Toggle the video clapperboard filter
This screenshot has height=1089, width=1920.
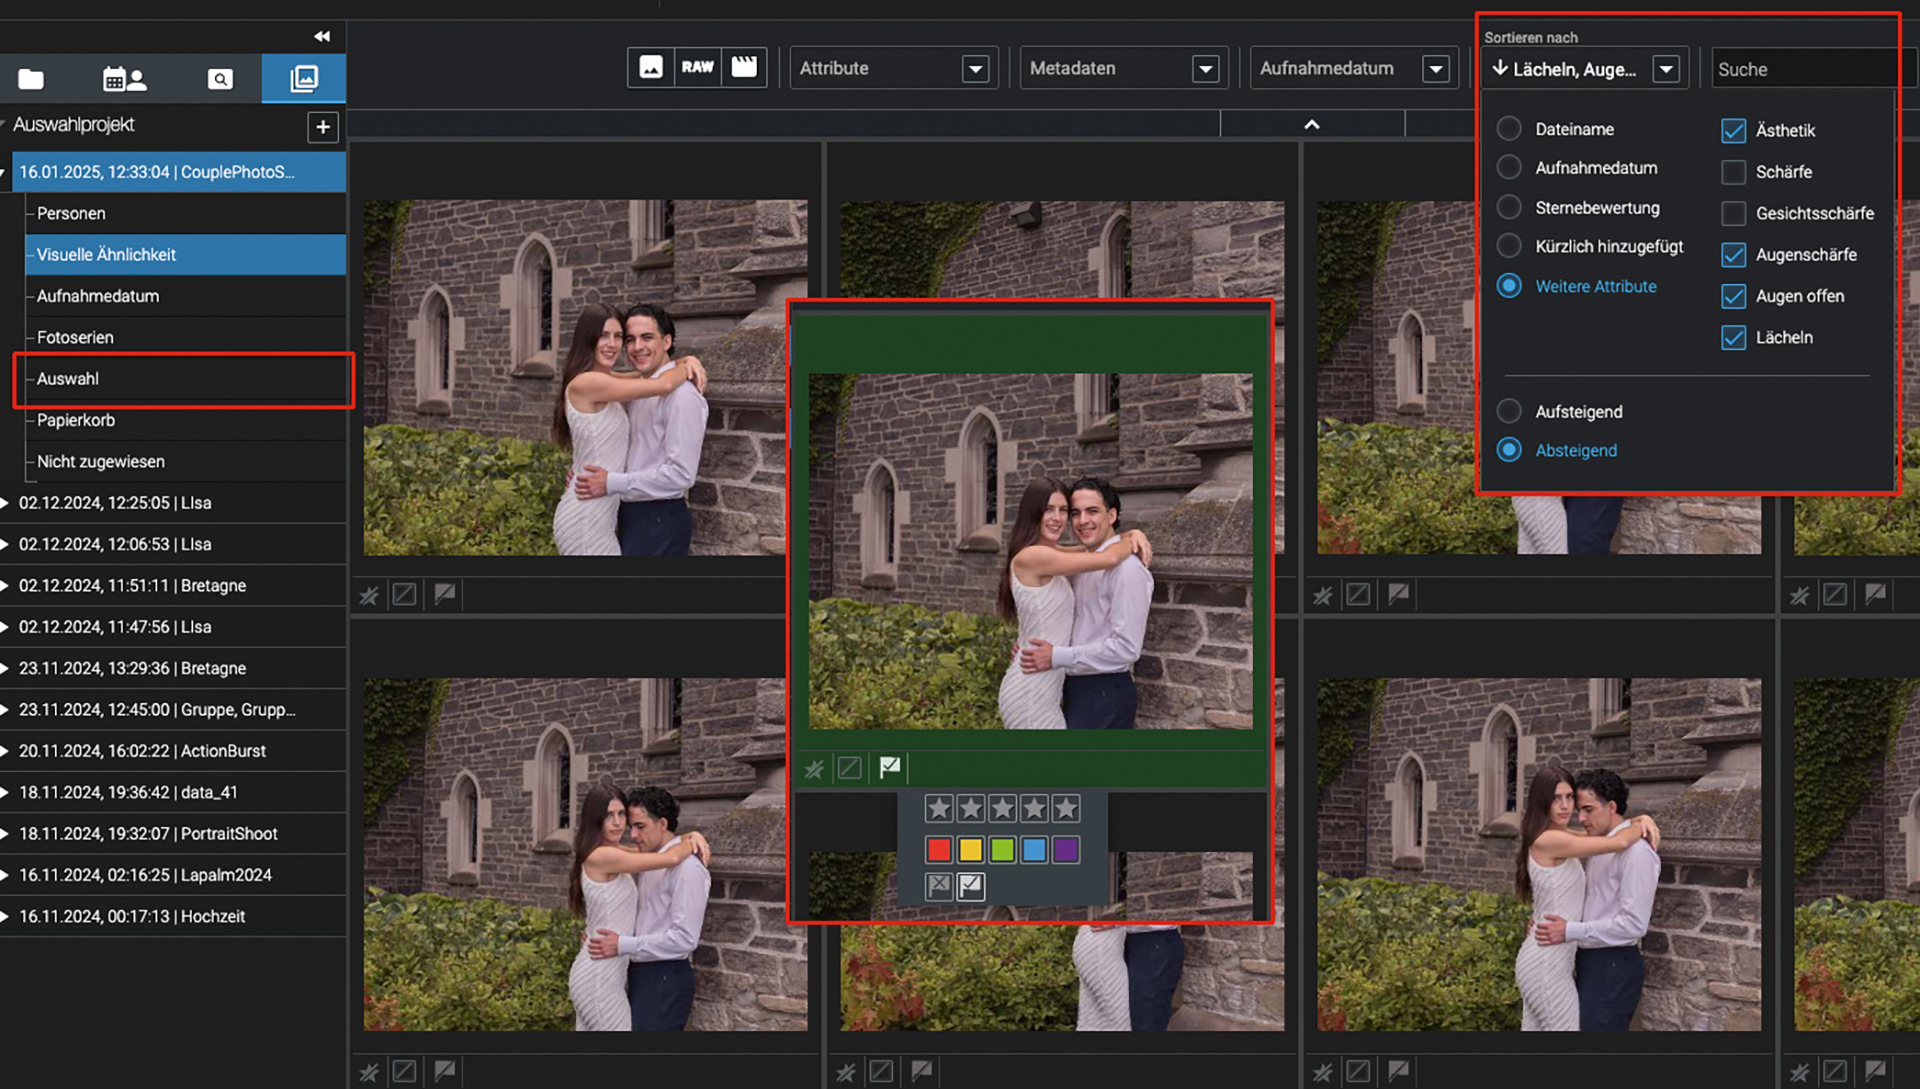pyautogui.click(x=744, y=67)
